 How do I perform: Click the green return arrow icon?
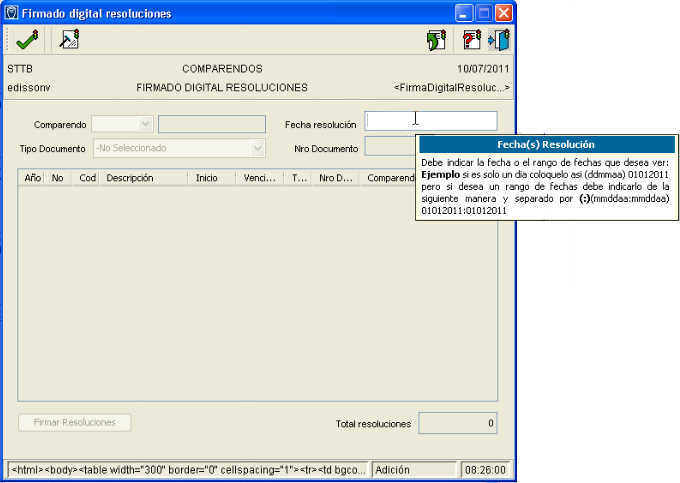tap(435, 40)
